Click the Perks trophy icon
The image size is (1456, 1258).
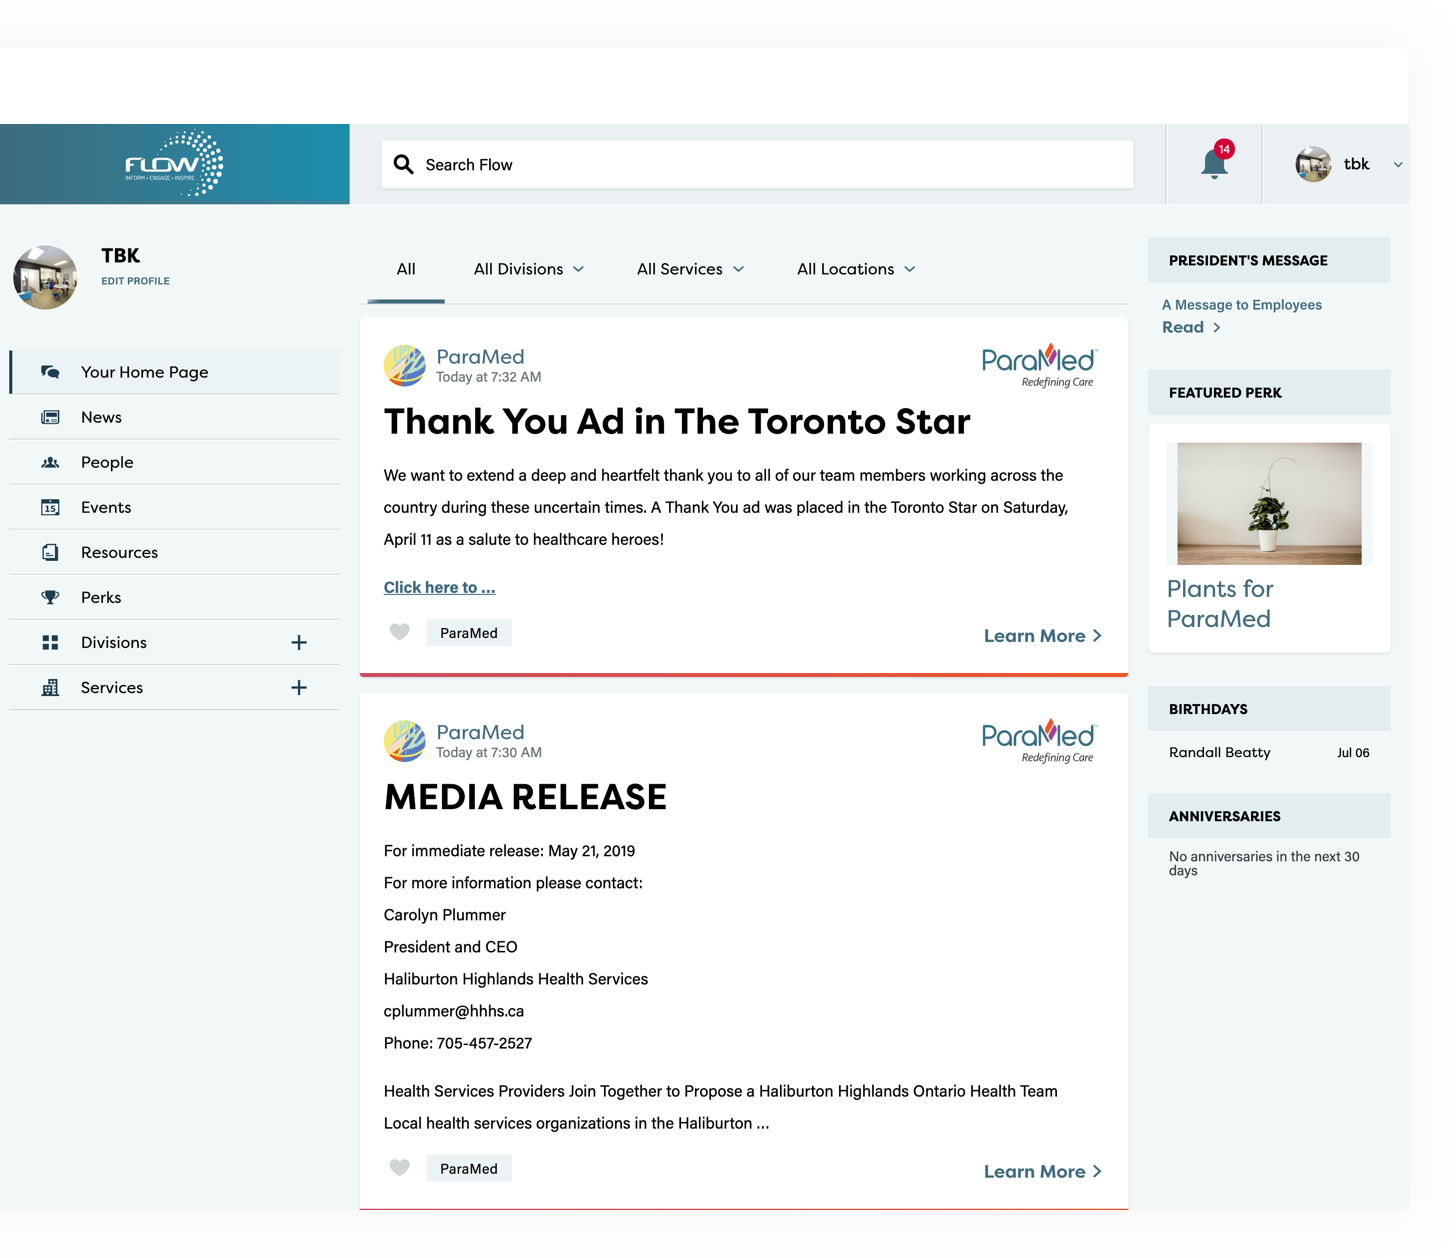point(50,597)
